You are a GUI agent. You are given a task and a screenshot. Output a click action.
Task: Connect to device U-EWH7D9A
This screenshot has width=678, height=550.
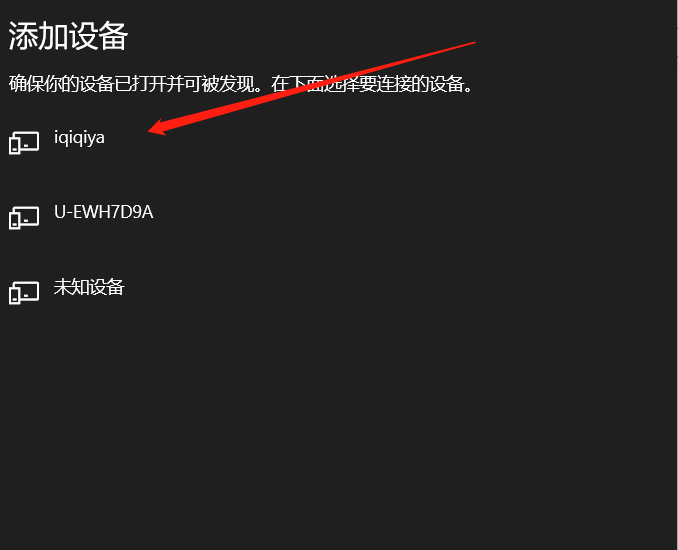click(x=339, y=217)
